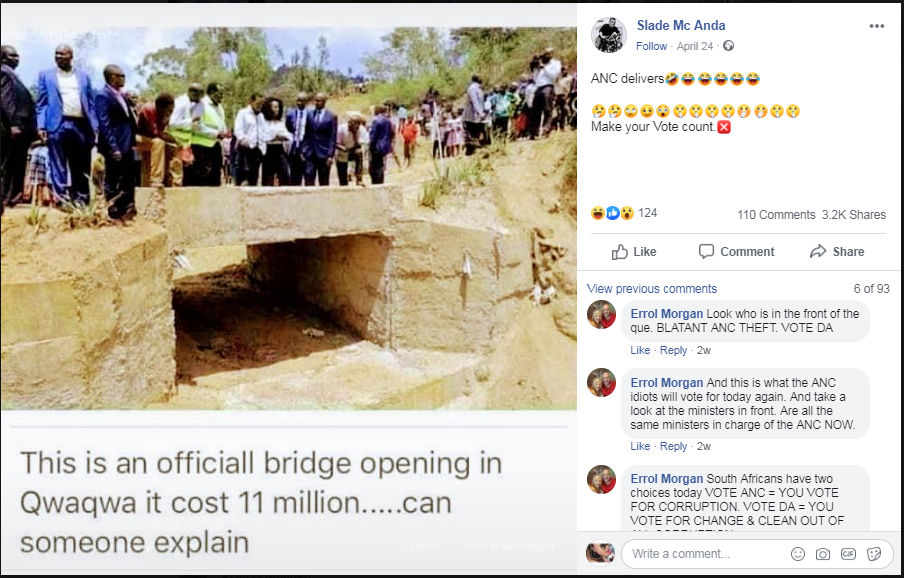Click the globe audience icon next to April 24

(x=727, y=46)
